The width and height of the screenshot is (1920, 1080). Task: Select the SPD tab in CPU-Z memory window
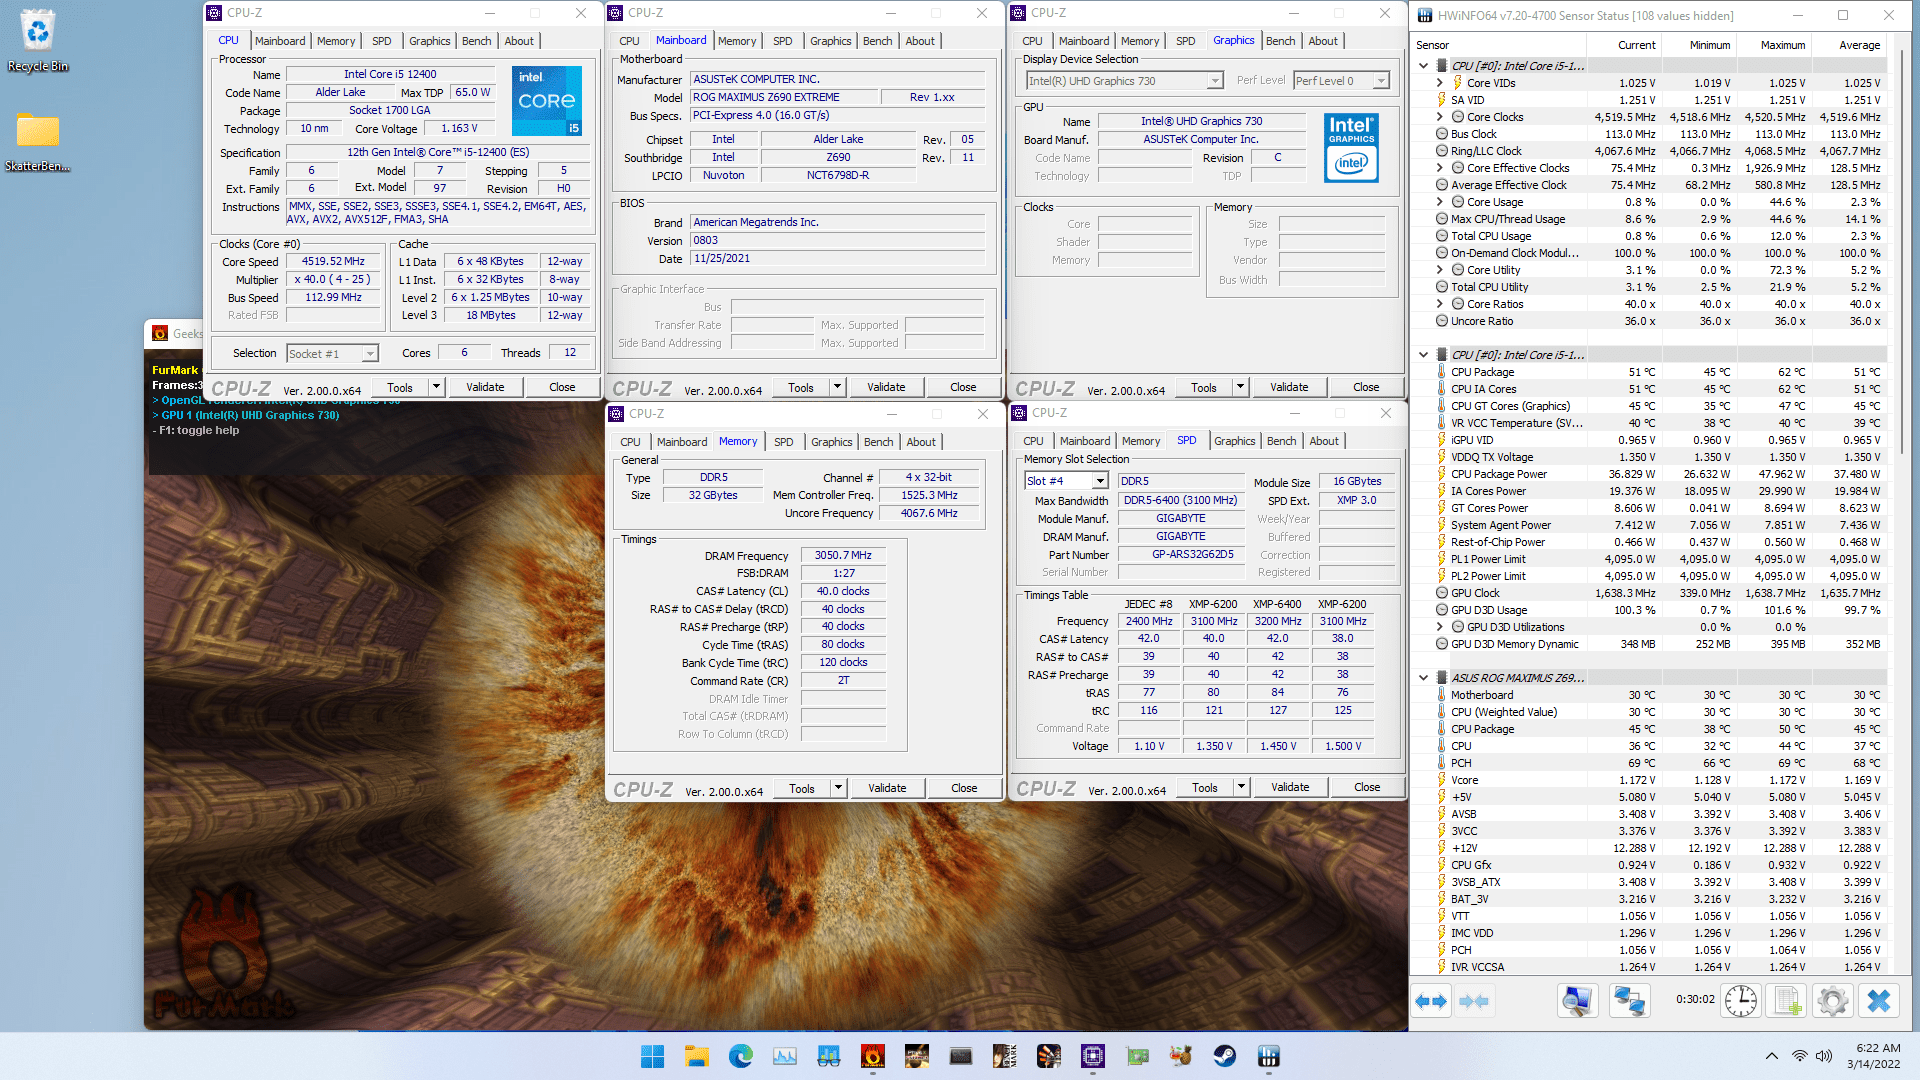click(x=782, y=440)
